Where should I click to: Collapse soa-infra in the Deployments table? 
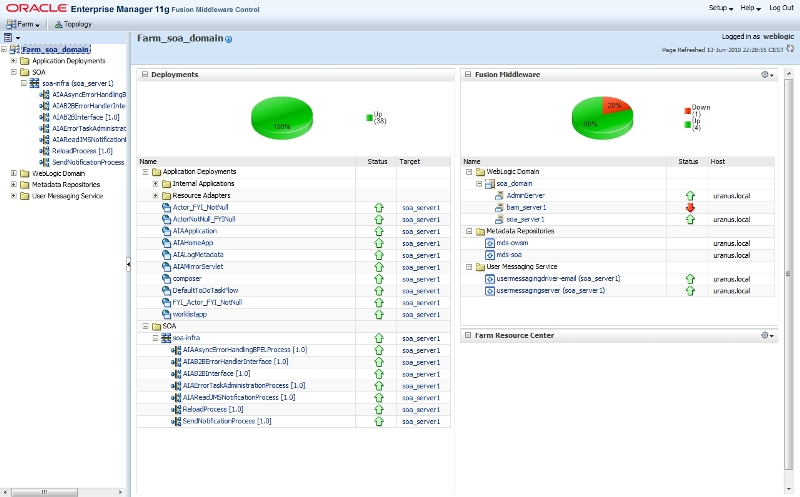(156, 338)
